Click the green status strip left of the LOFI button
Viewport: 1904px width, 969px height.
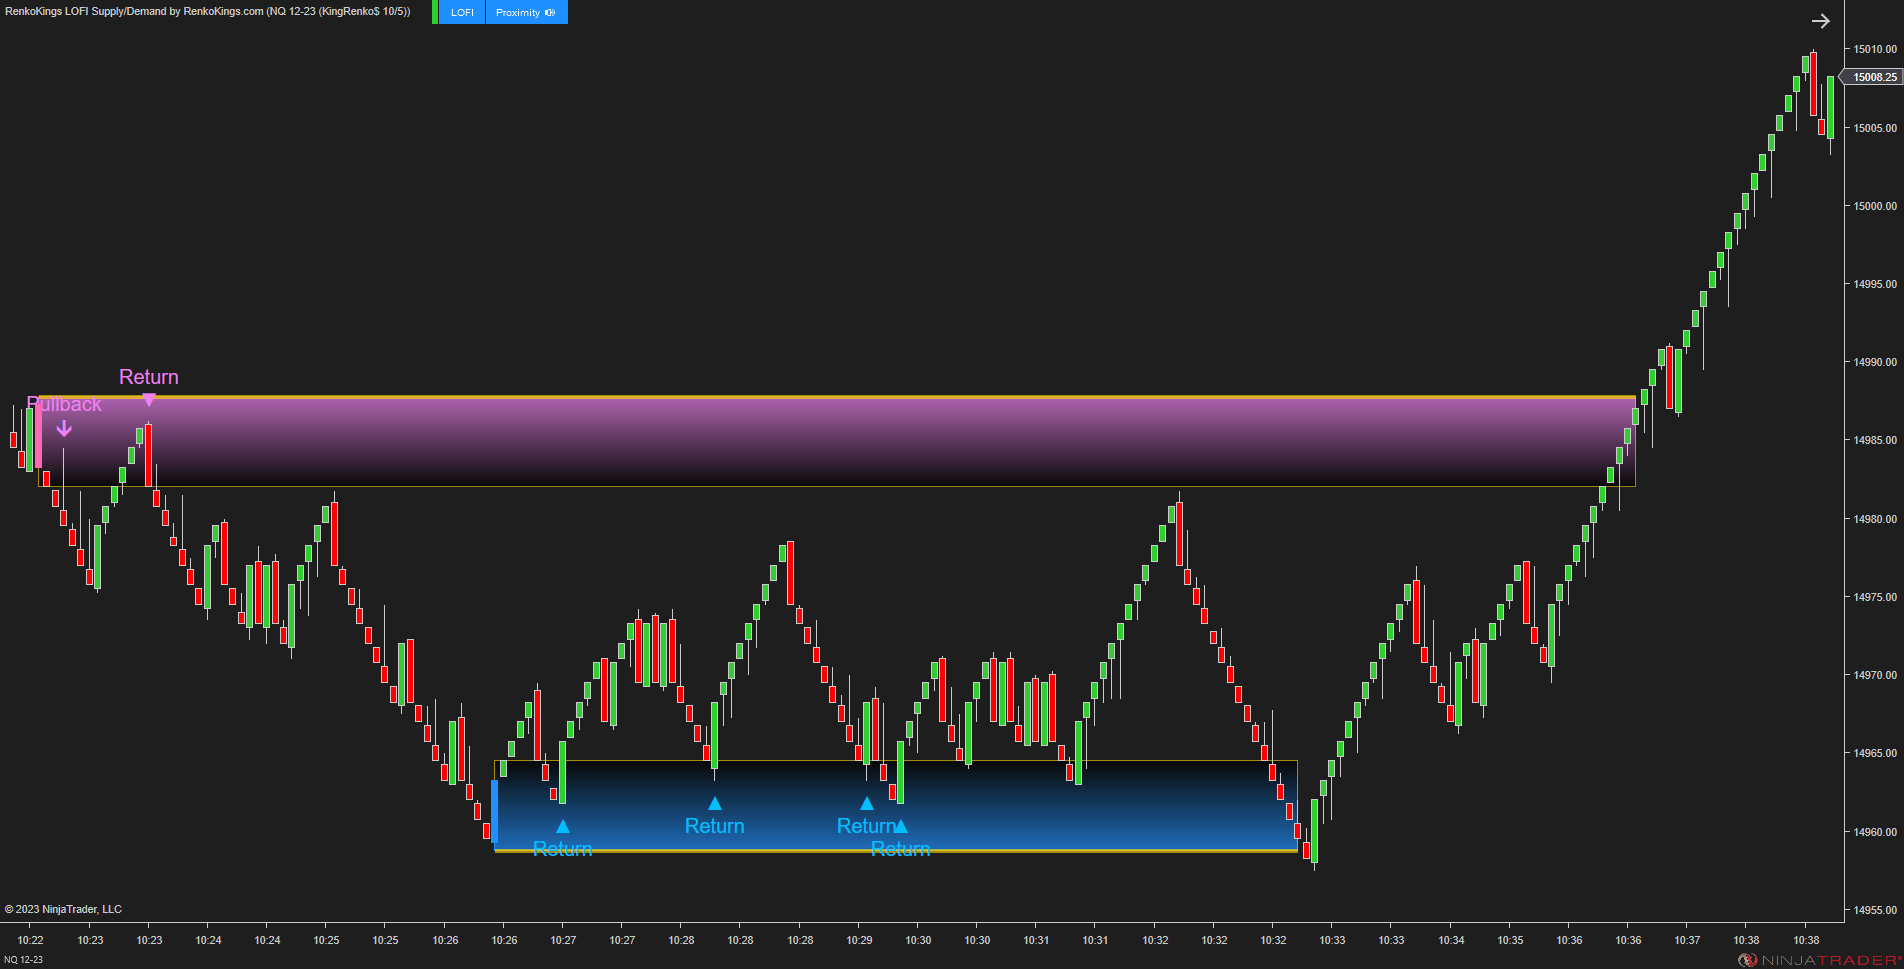tap(437, 12)
